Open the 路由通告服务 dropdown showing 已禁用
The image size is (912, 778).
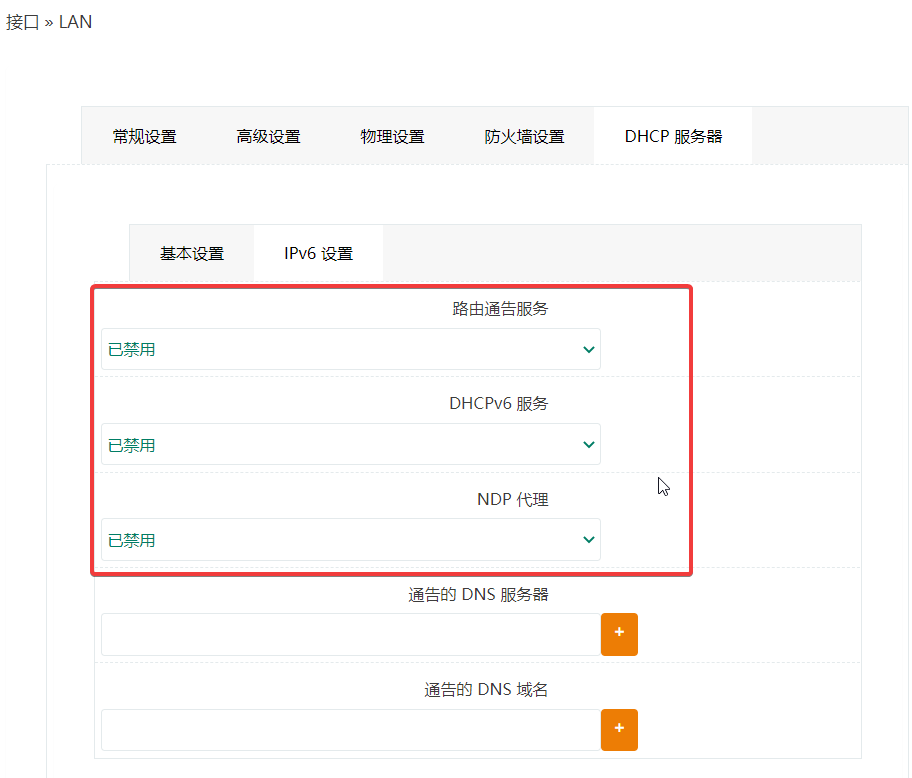350,350
